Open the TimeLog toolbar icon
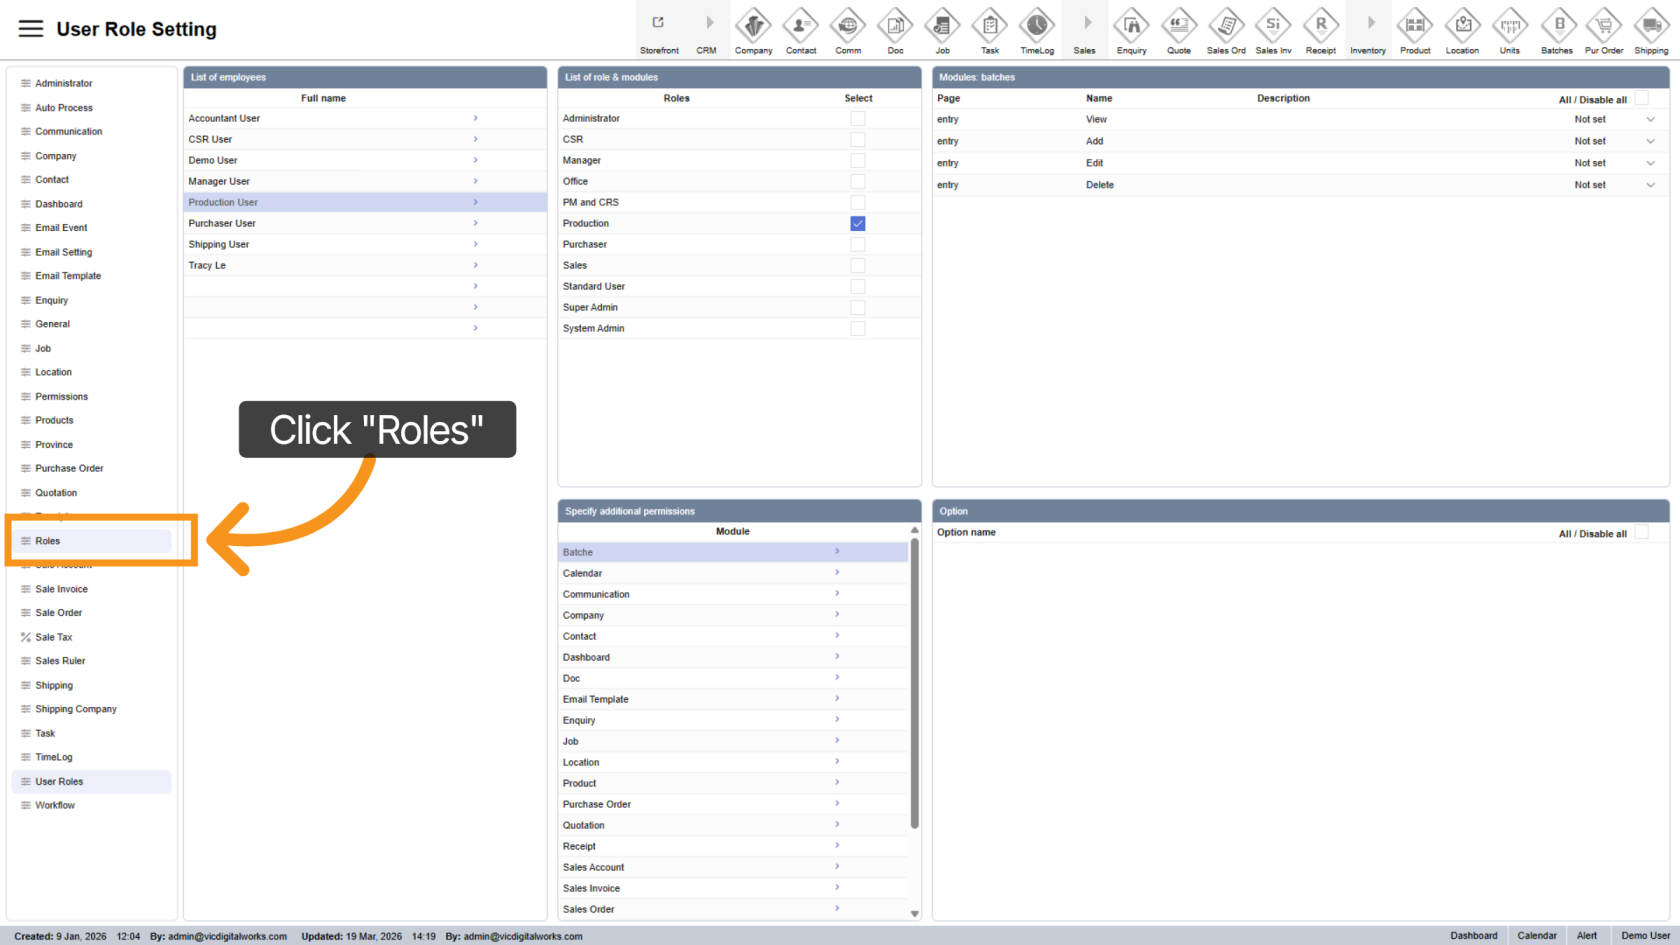This screenshot has height=945, width=1680. coord(1037,29)
